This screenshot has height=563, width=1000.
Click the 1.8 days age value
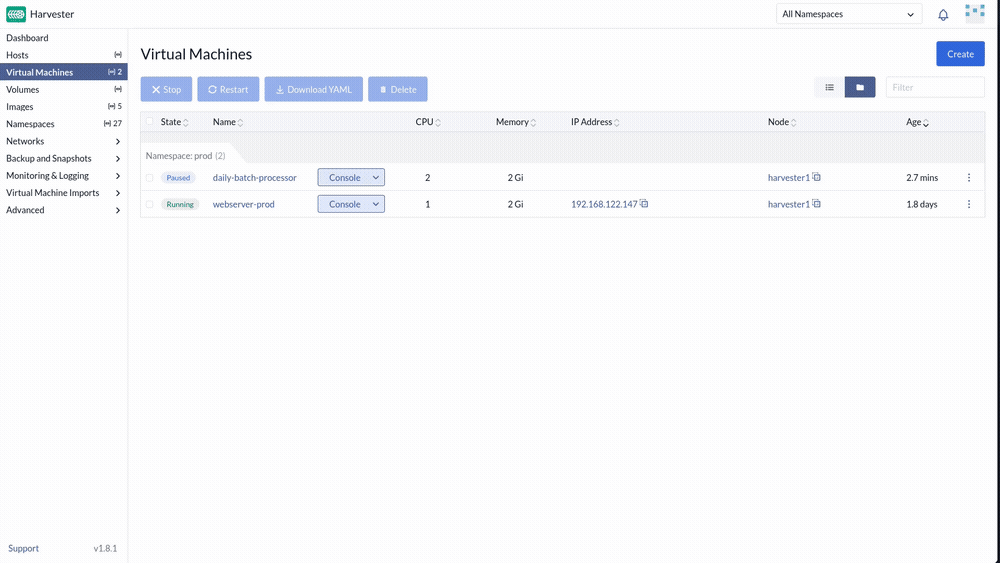pyautogui.click(x=922, y=204)
